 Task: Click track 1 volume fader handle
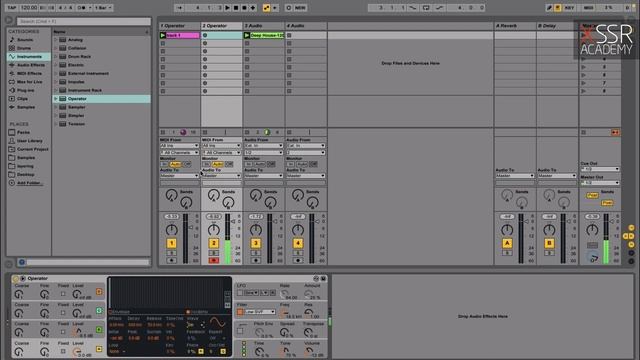click(191, 228)
